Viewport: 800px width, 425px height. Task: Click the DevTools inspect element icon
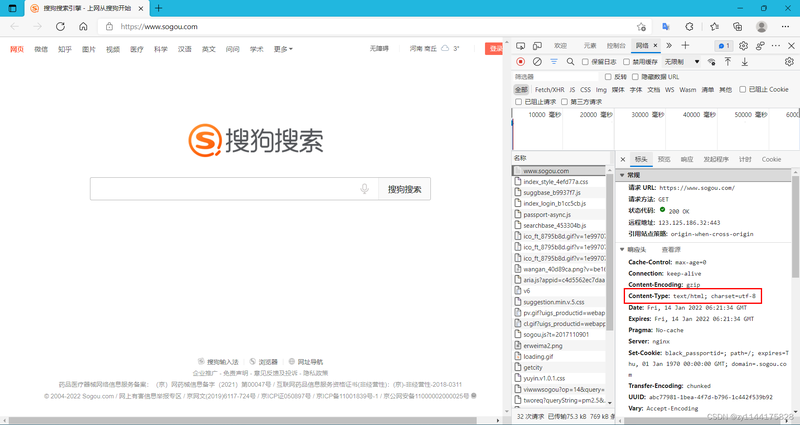[520, 46]
